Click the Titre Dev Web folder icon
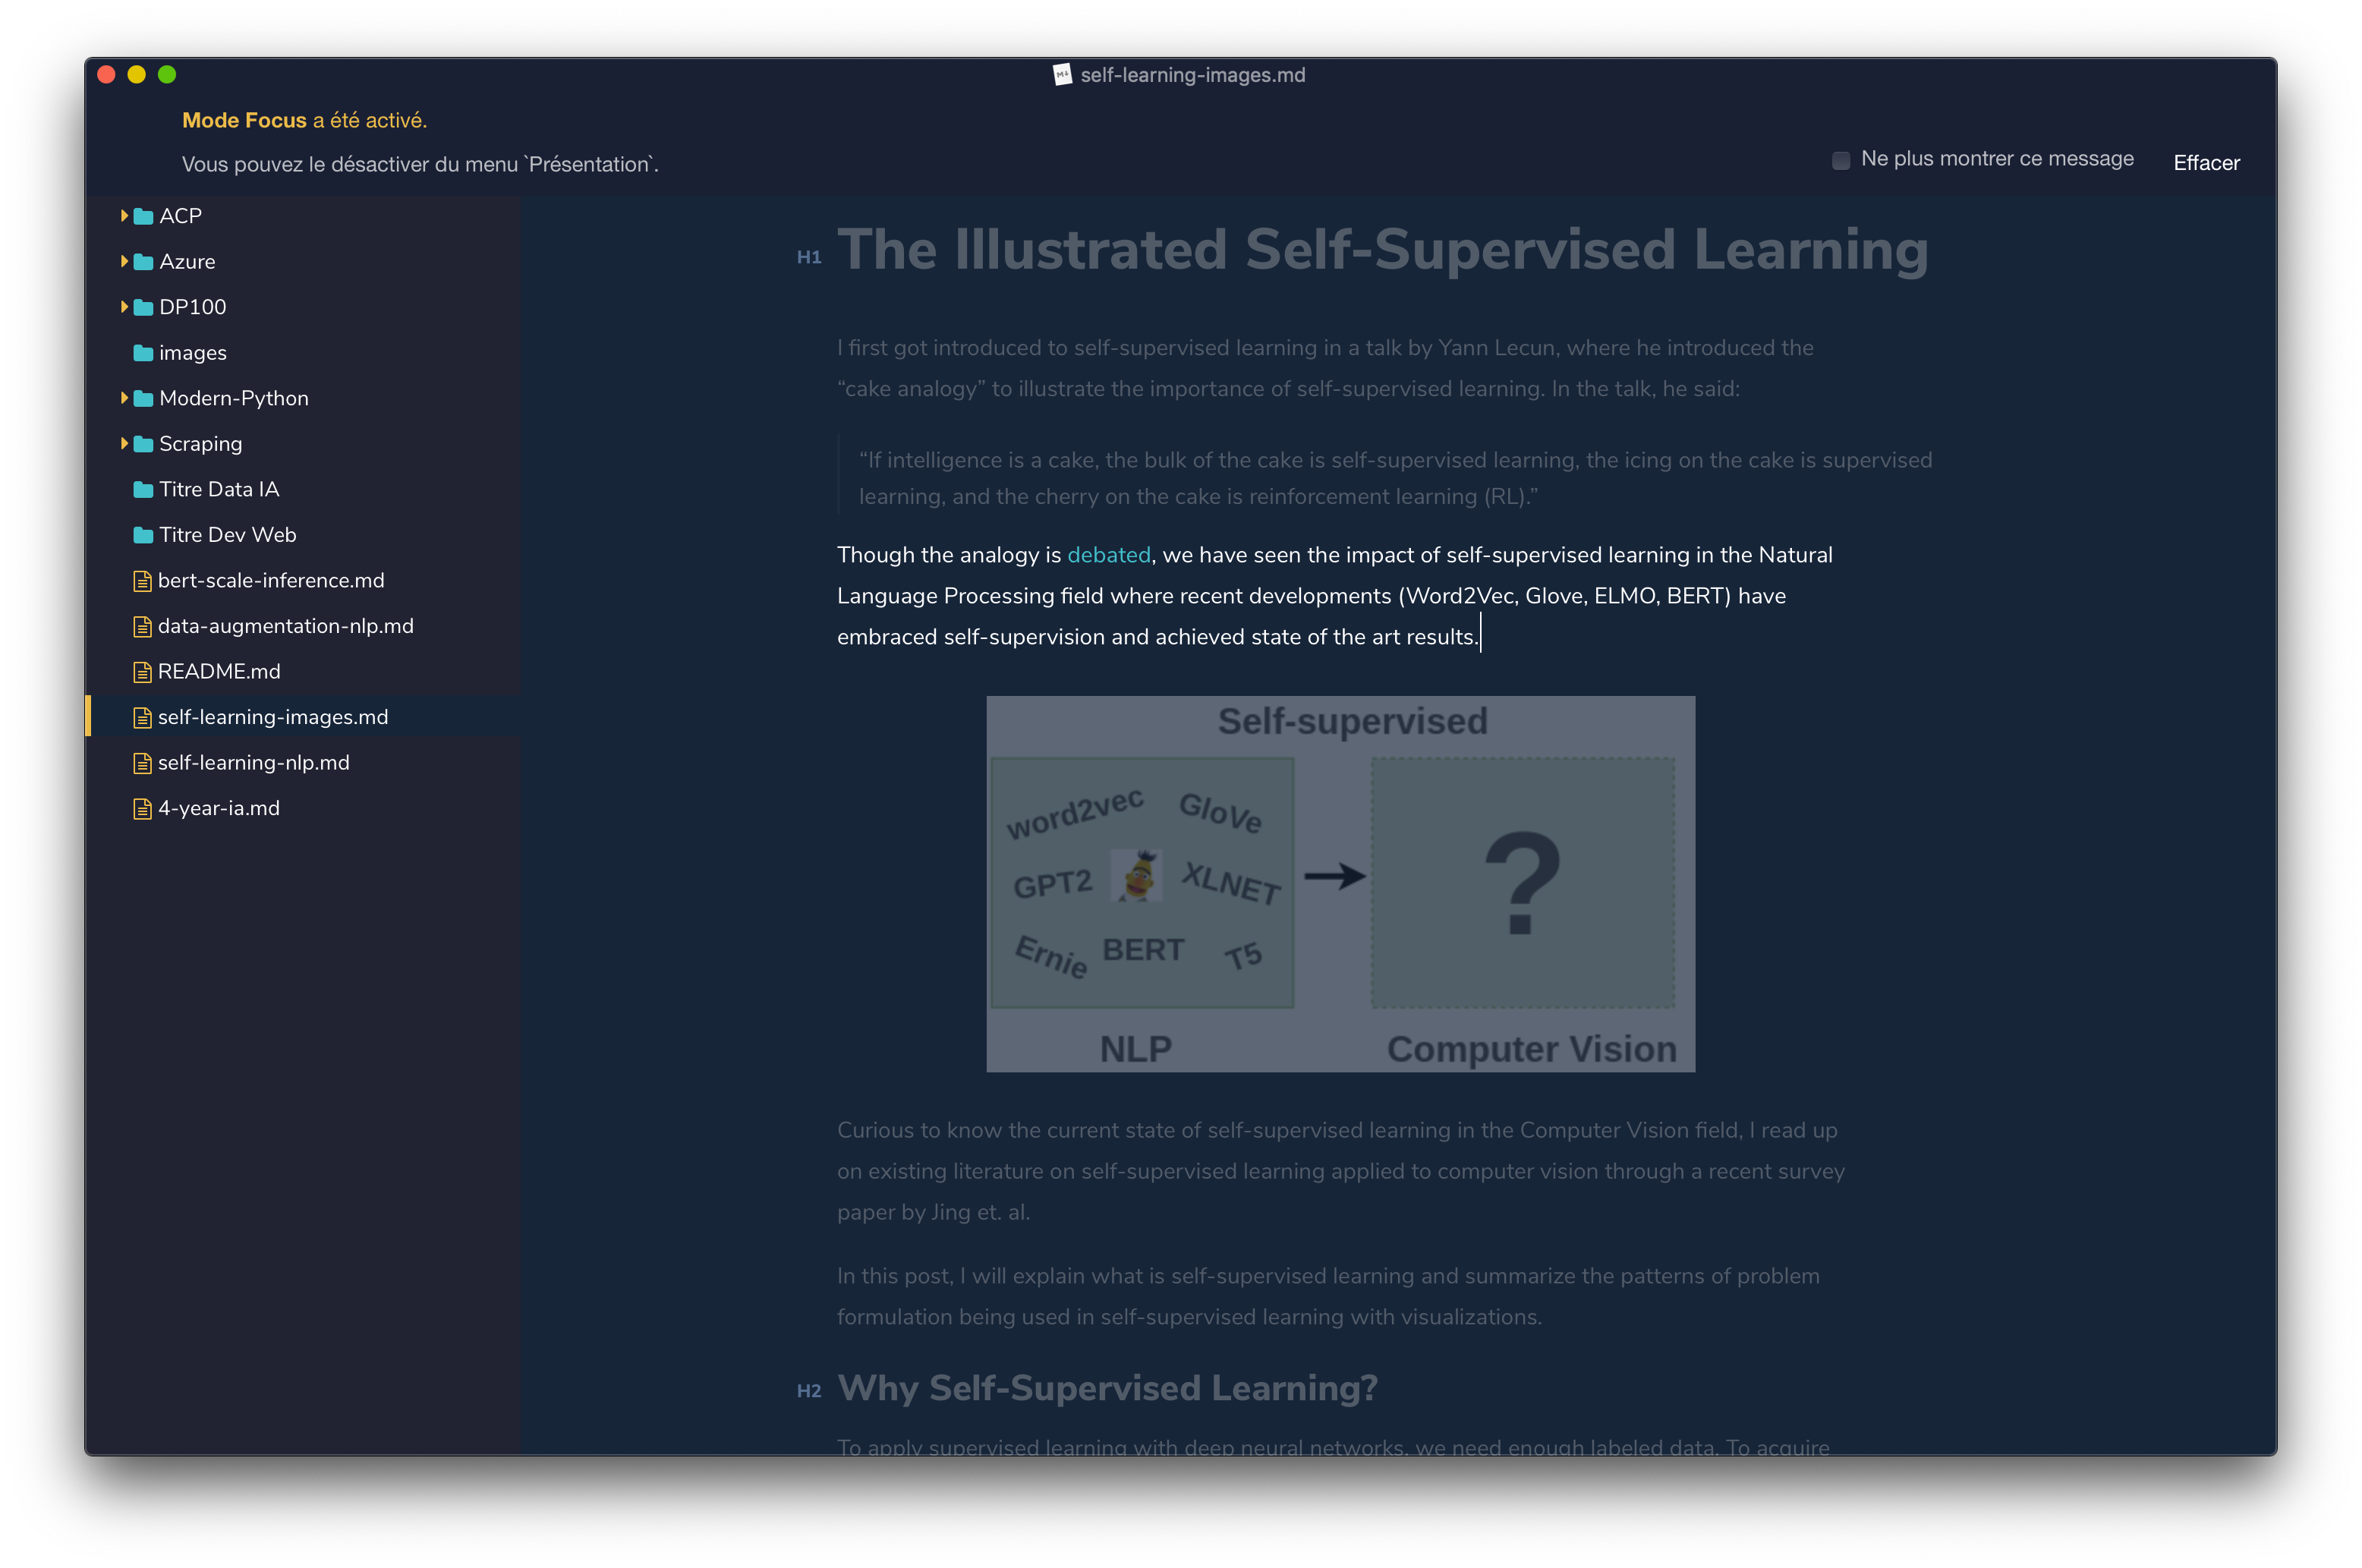Image resolution: width=2362 pixels, height=1568 pixels. tap(143, 535)
